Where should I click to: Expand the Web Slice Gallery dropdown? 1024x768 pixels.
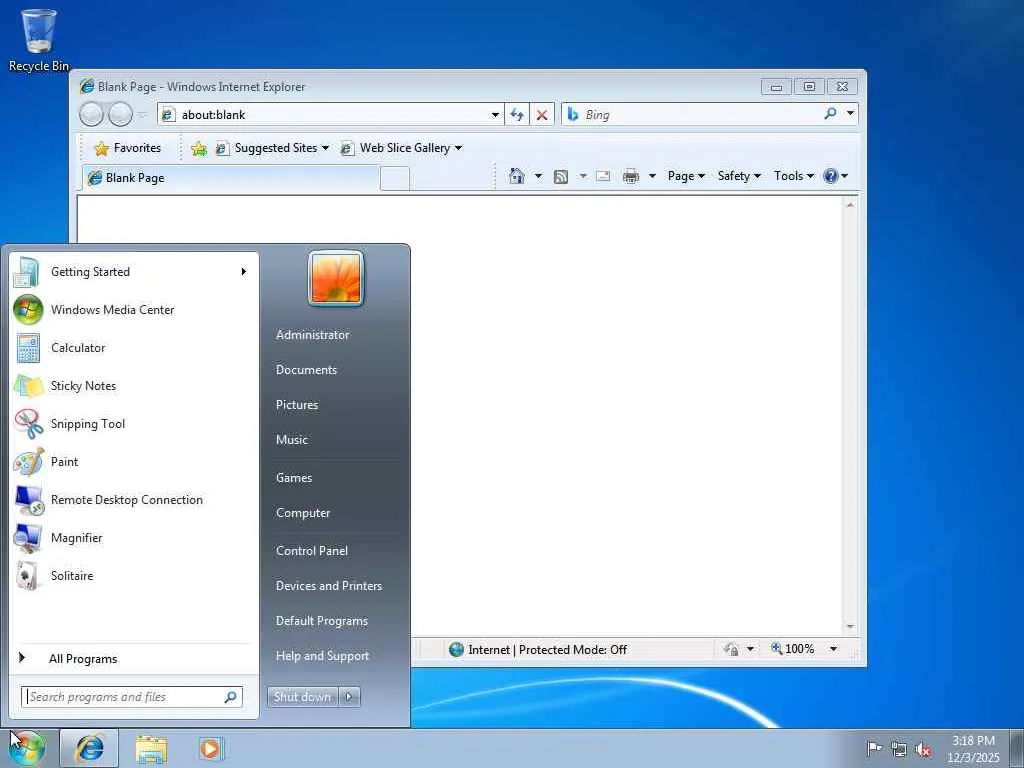458,148
